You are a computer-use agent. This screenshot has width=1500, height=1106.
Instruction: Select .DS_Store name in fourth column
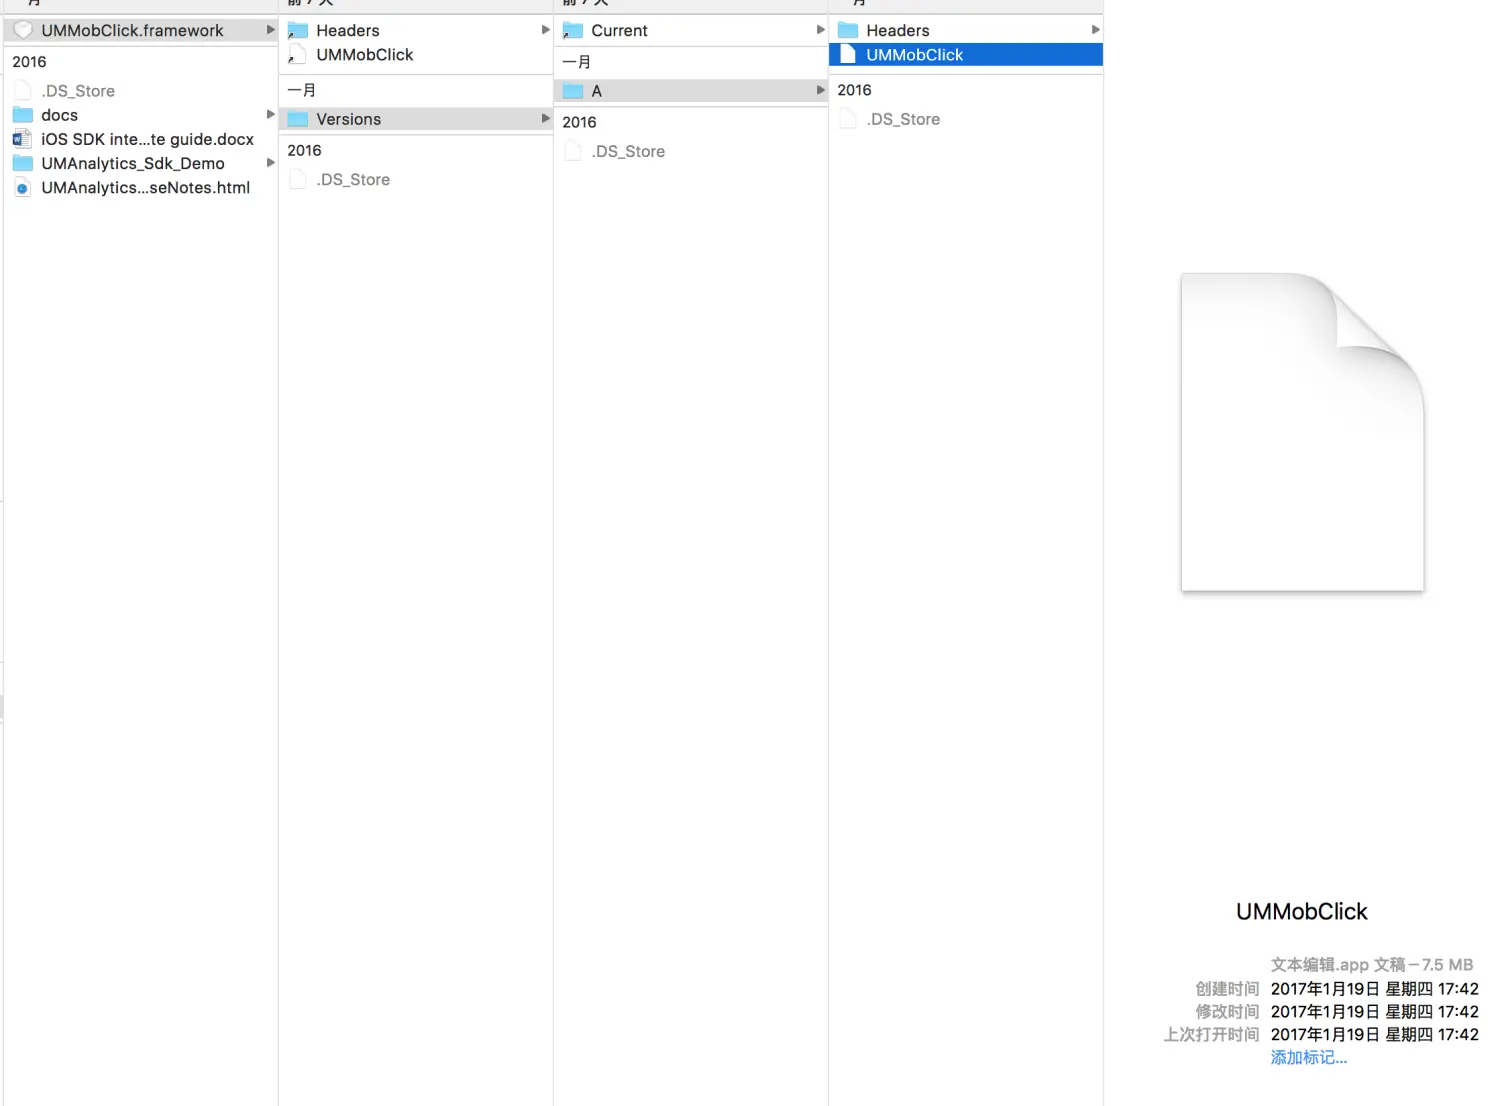point(903,119)
